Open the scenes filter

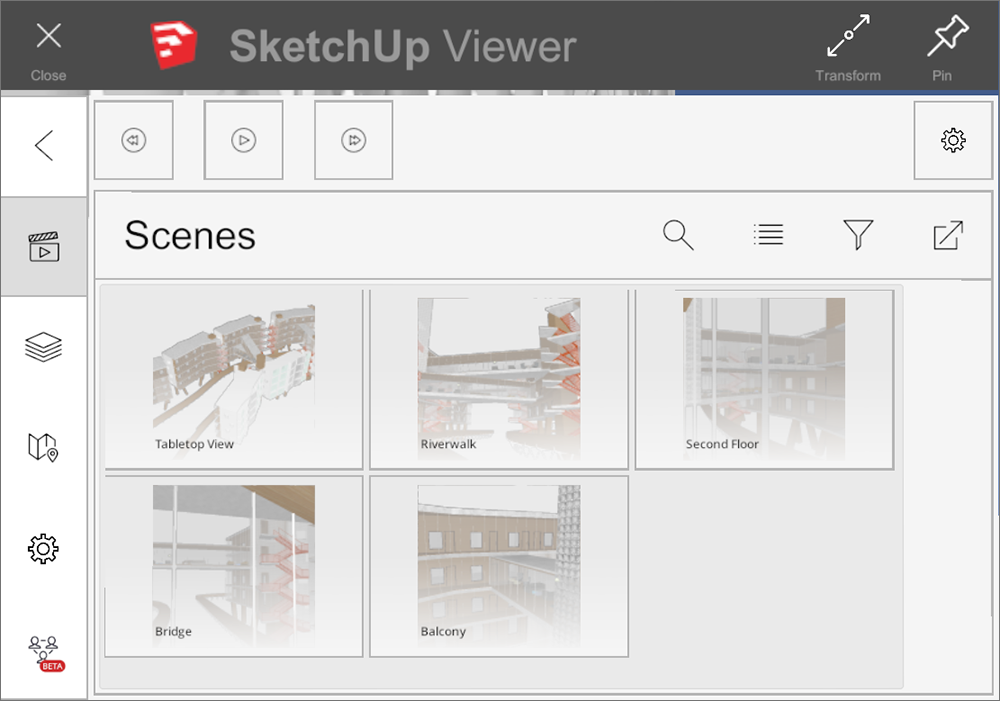pyautogui.click(x=858, y=235)
